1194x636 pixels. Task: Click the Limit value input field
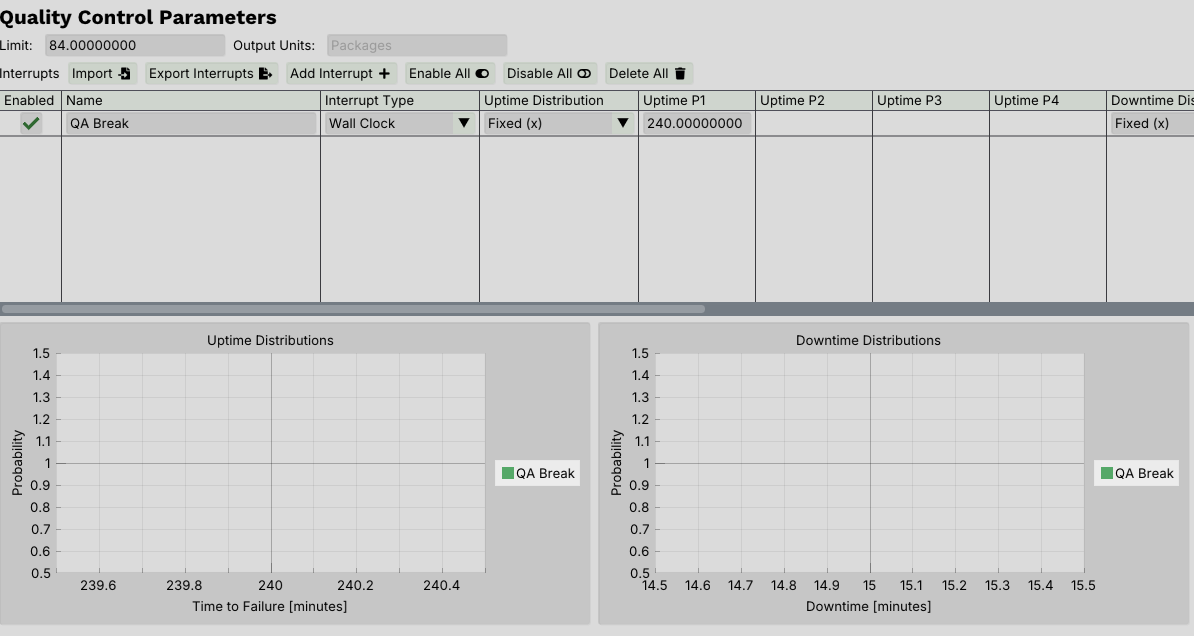click(135, 45)
